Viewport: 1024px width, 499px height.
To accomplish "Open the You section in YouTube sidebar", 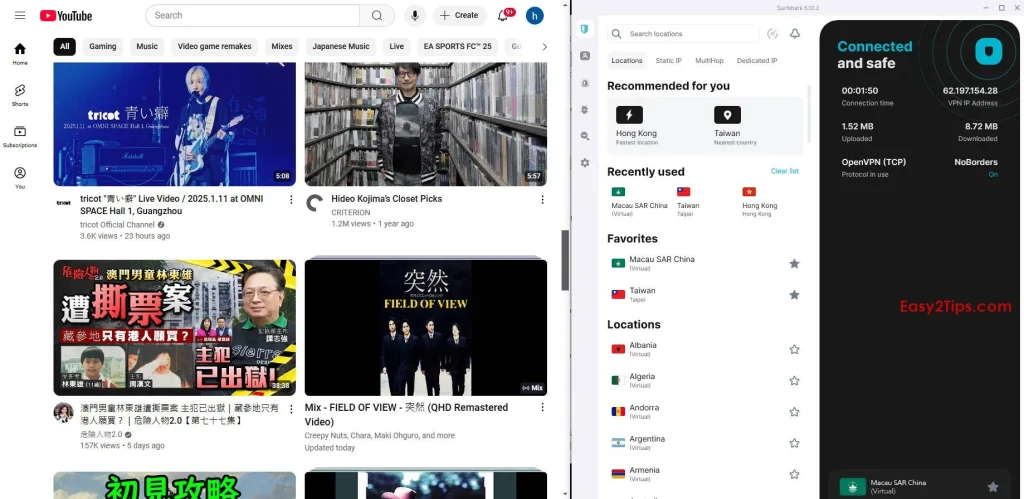I will [x=20, y=177].
